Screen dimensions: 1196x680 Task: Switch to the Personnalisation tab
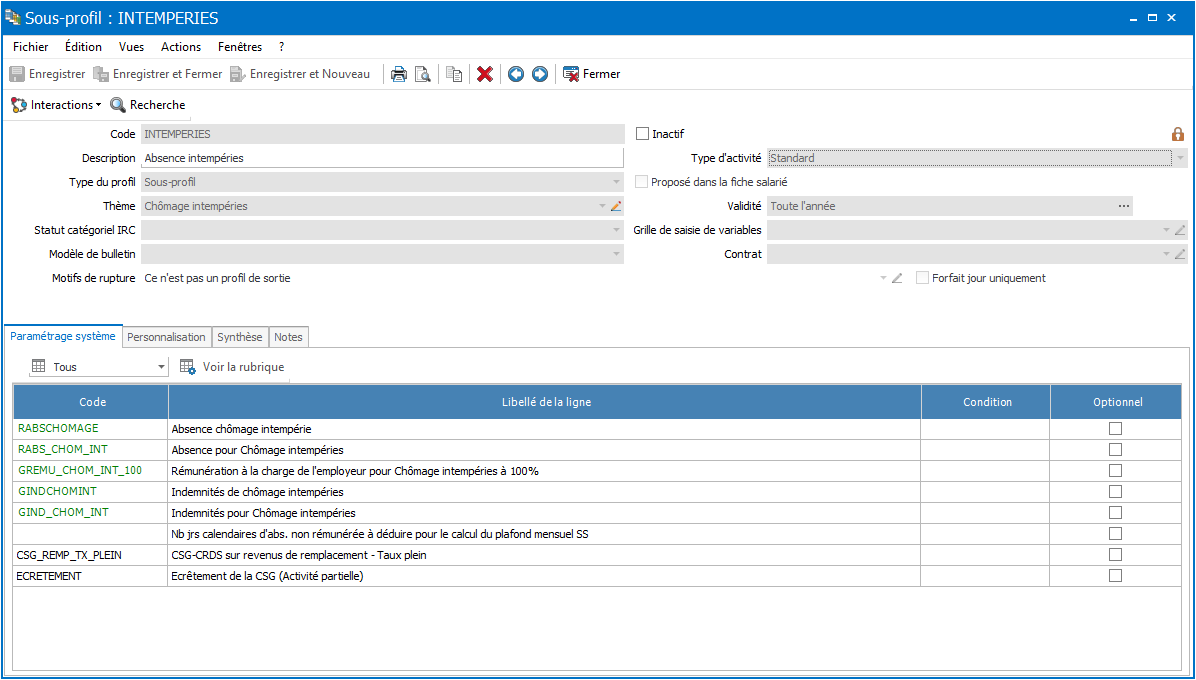(166, 337)
